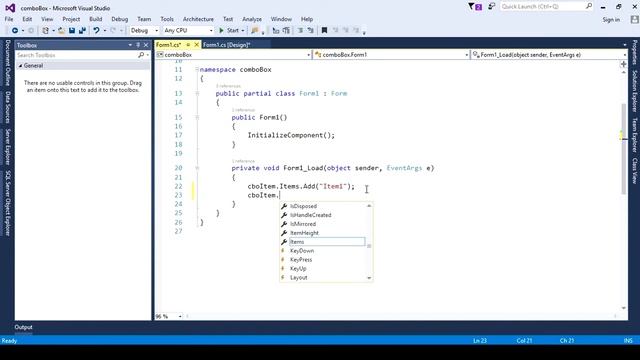
Task: Open the Edit menu
Action: pos(27,19)
